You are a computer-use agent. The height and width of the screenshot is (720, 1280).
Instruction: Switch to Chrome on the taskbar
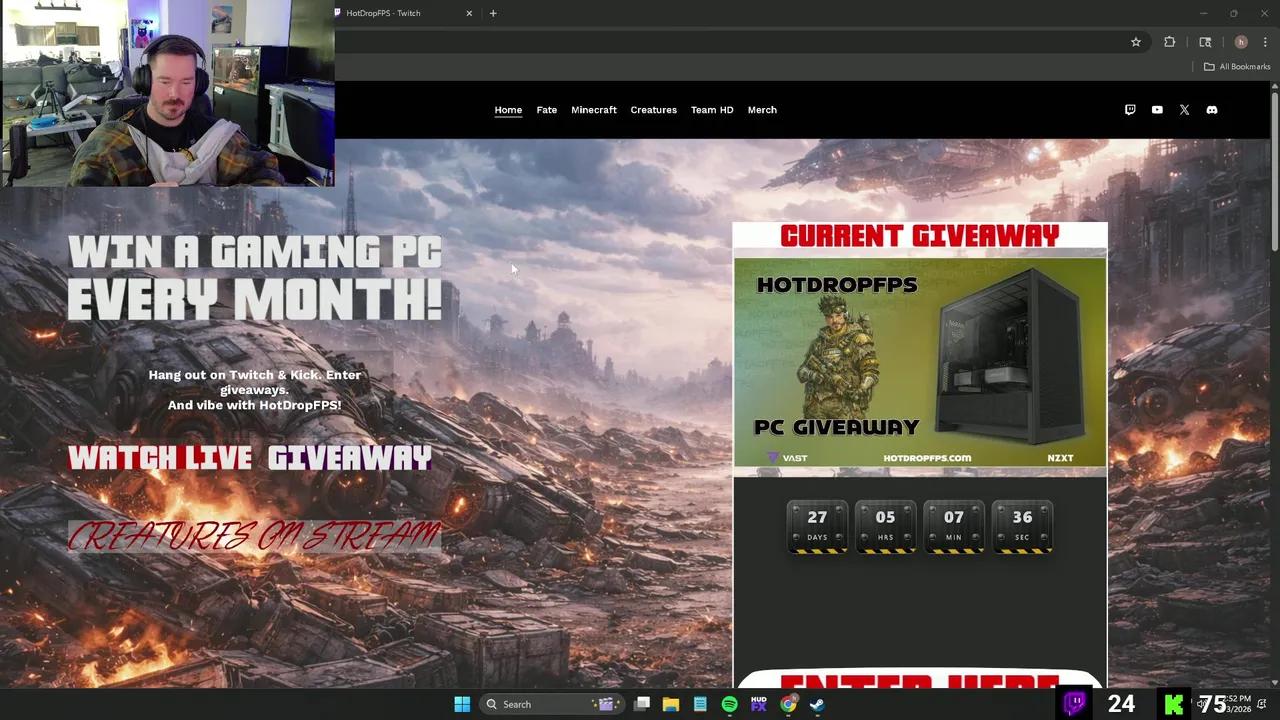pyautogui.click(x=788, y=704)
